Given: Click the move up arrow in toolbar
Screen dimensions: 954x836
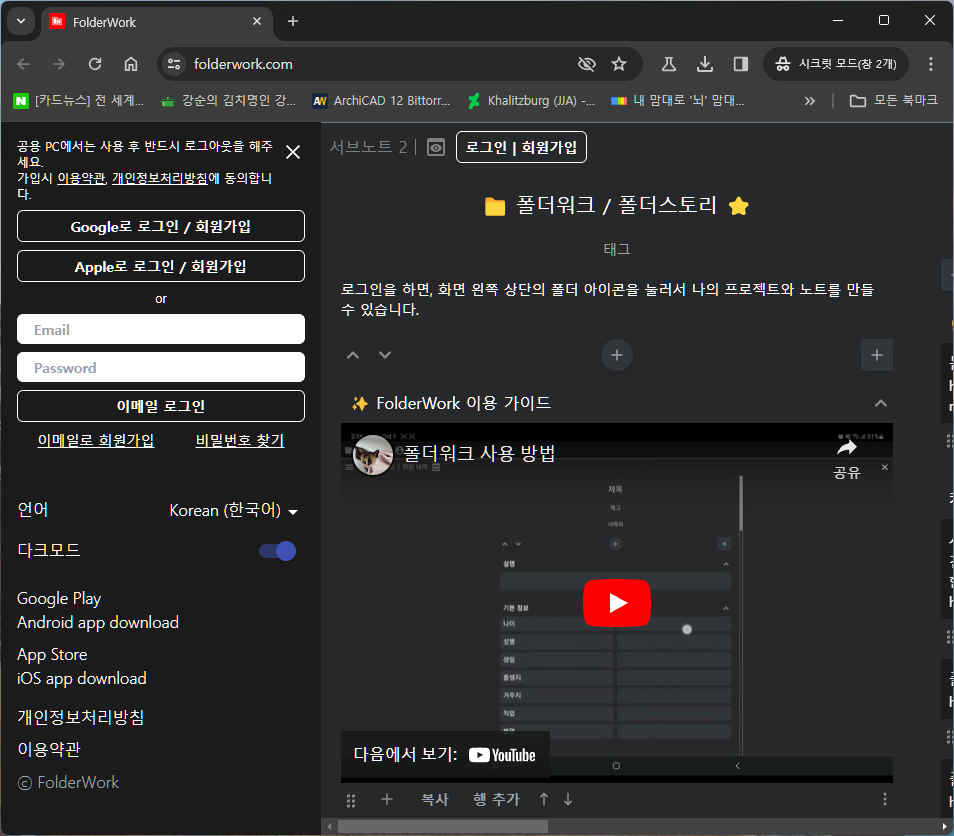Looking at the screenshot, I should [544, 799].
